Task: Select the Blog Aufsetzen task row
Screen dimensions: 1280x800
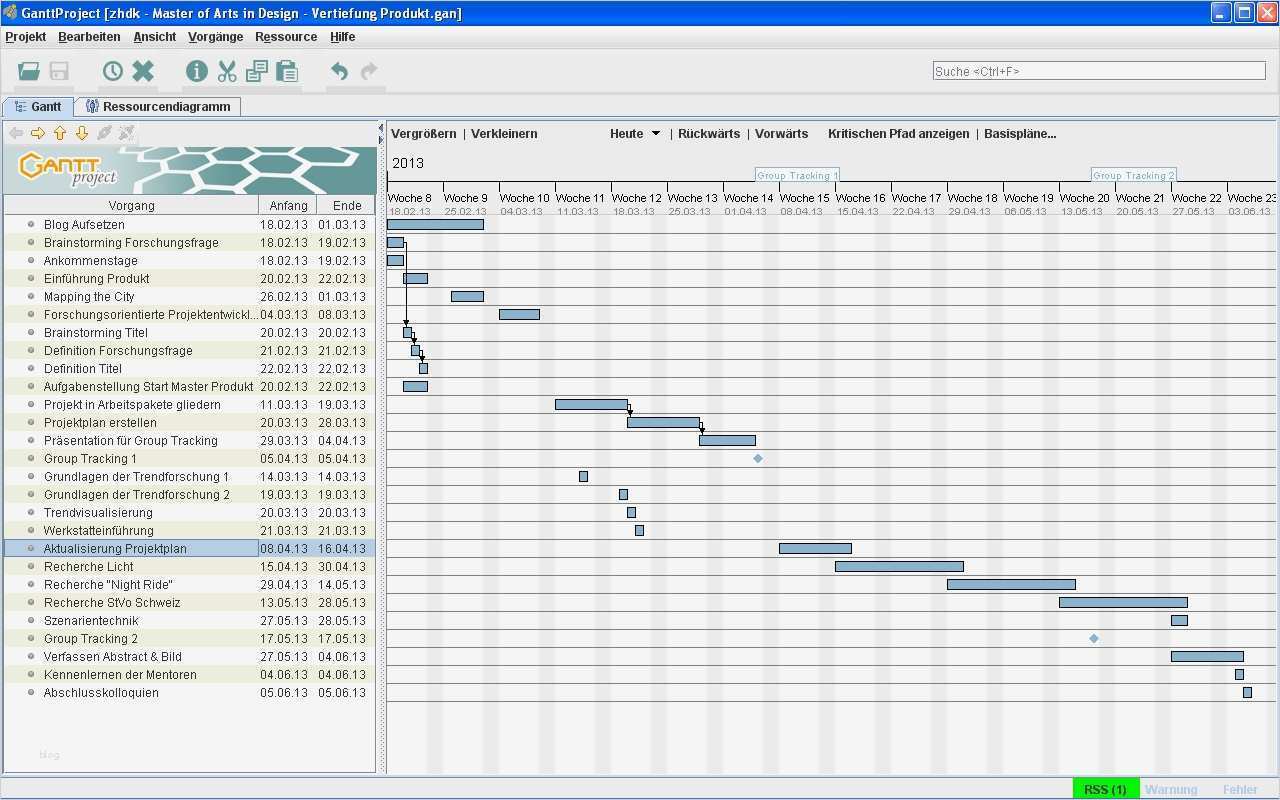Action: pos(190,225)
